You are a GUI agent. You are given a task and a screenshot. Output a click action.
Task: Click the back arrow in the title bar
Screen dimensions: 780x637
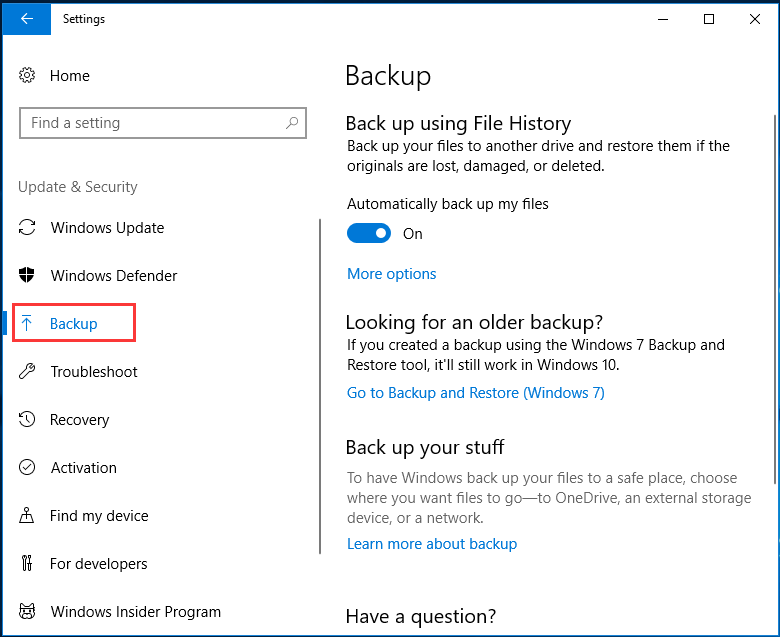26,19
